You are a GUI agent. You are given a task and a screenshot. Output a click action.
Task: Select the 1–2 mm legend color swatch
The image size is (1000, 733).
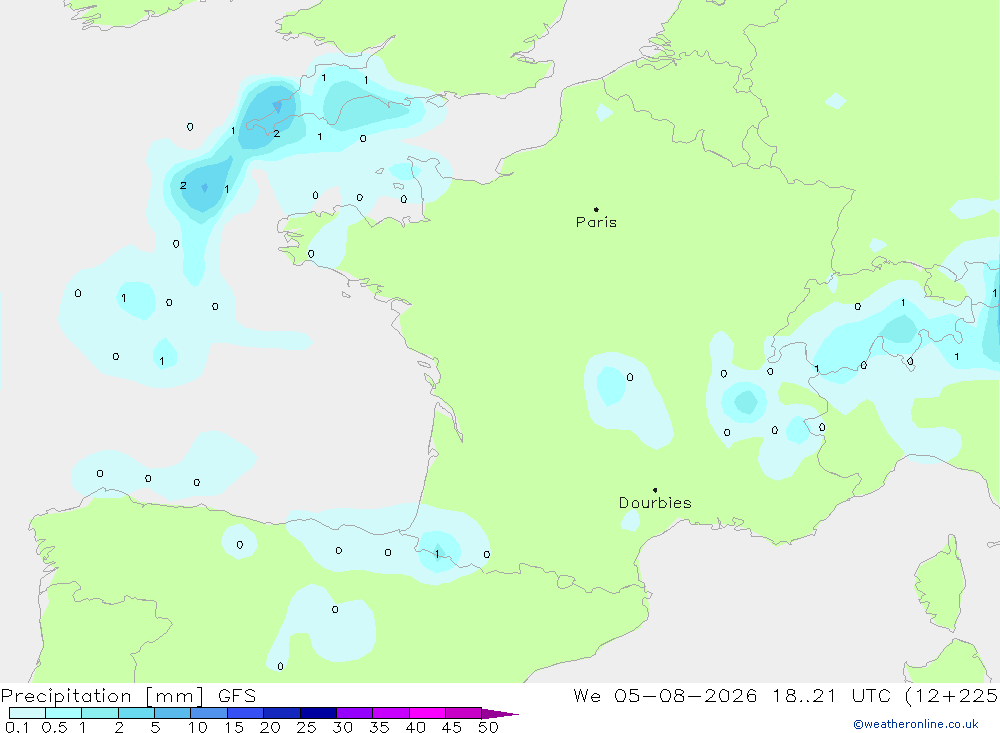click(x=100, y=713)
